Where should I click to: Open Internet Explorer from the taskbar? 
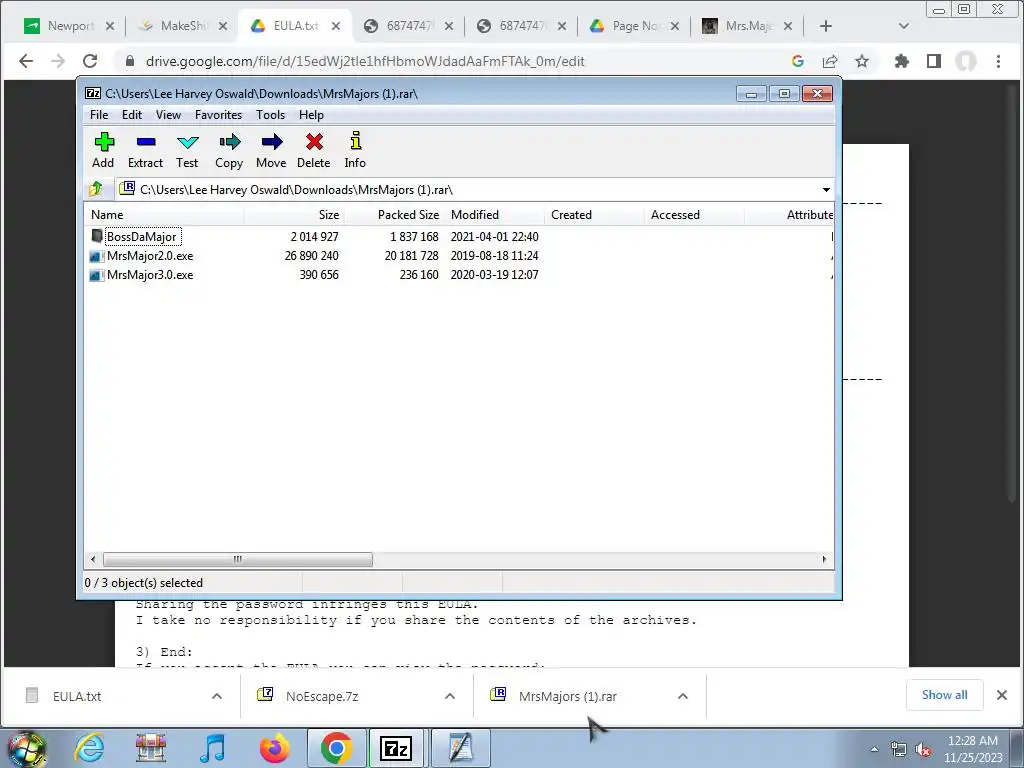tap(89, 748)
